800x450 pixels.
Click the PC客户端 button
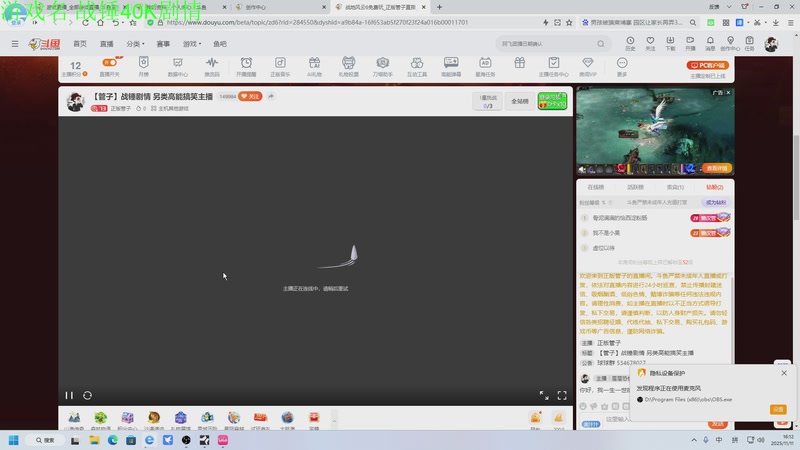click(708, 65)
